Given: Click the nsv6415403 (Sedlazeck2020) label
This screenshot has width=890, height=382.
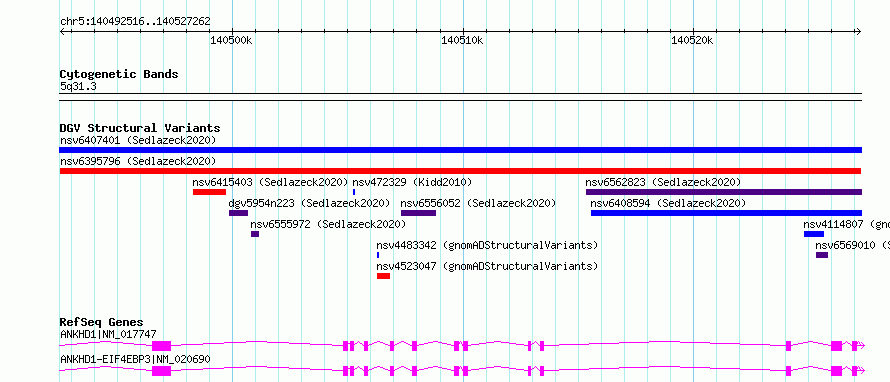Looking at the screenshot, I should (270, 182).
